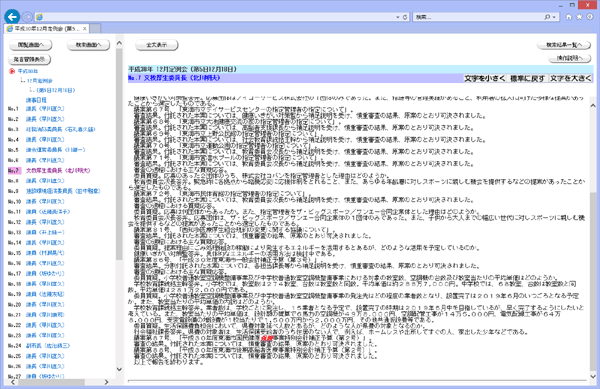The width and height of the screenshot is (600, 389).
Task: Open the speaker link in row No.12
Action: coord(45,222)
